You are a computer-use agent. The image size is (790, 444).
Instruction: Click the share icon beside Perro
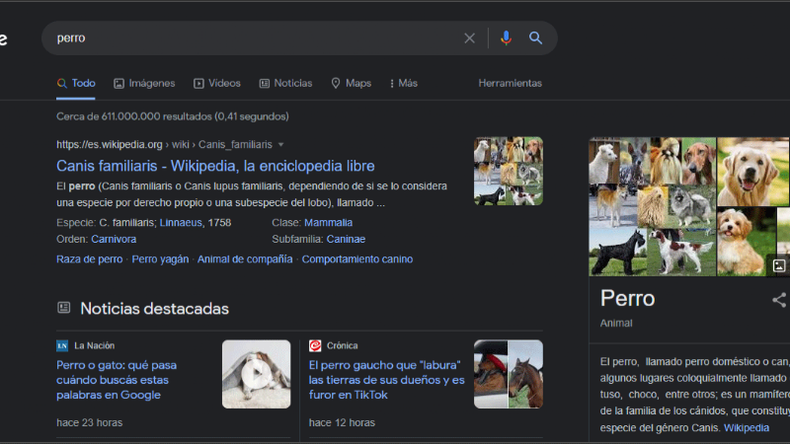click(x=779, y=300)
